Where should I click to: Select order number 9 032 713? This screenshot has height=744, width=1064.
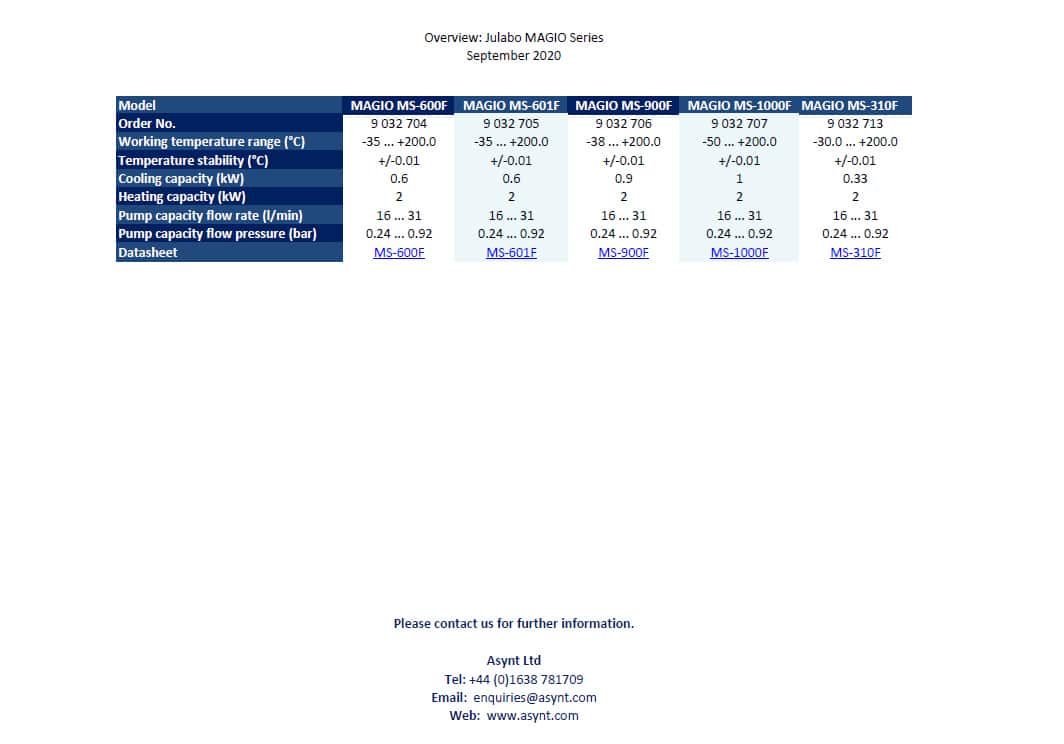click(855, 124)
